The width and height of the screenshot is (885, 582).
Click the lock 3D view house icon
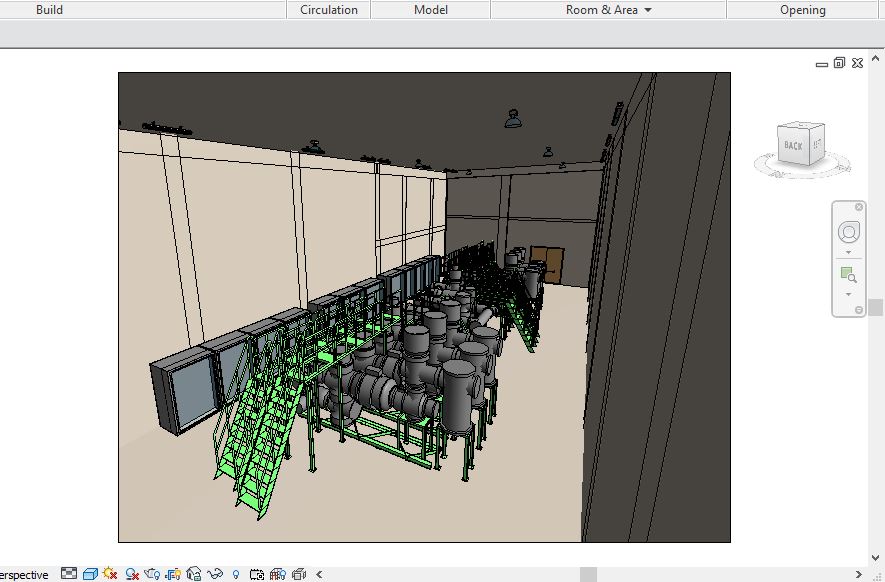194,574
